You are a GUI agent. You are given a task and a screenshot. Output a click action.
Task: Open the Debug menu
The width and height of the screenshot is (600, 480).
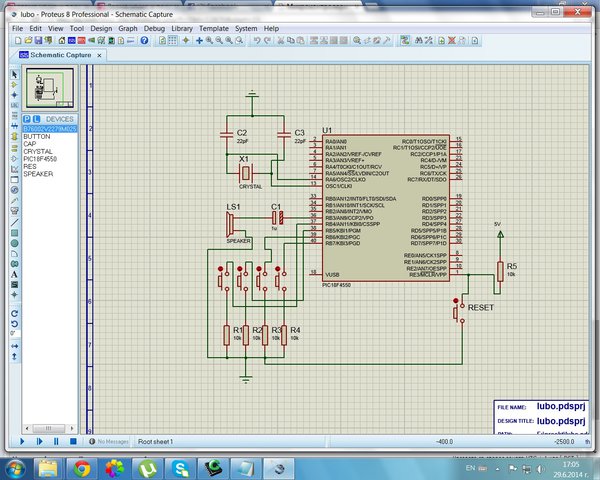pos(154,28)
